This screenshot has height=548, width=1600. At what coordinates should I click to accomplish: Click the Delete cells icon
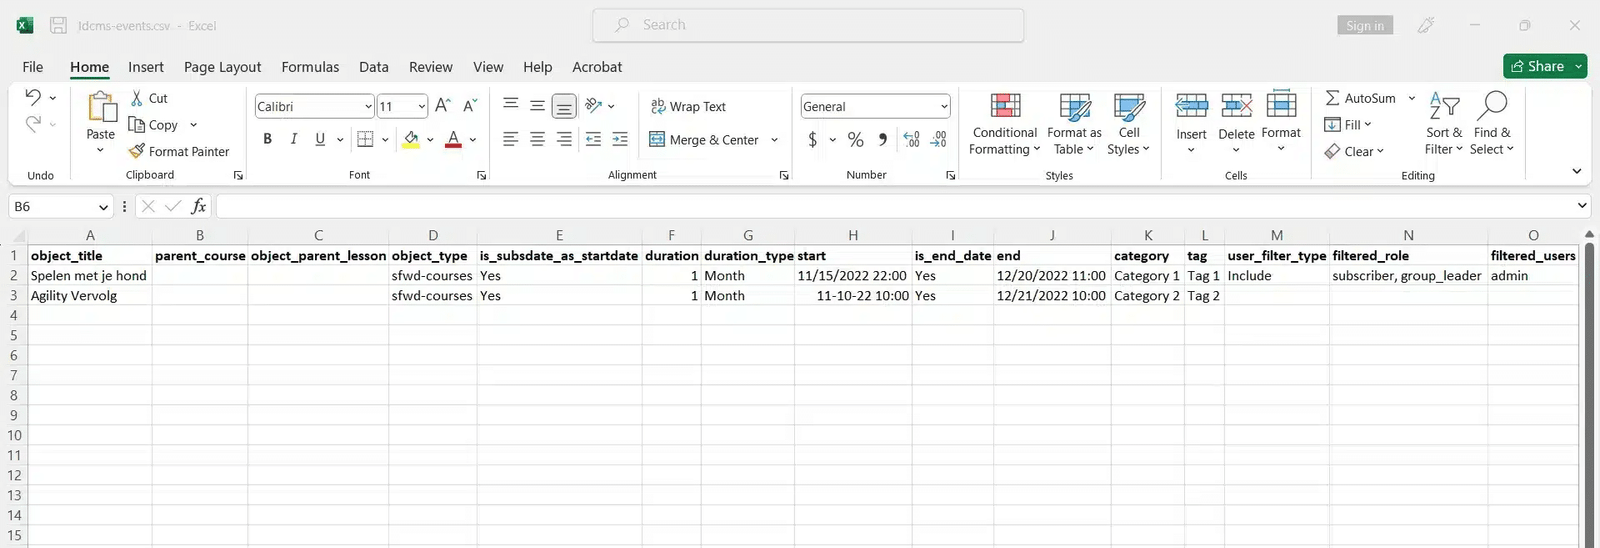(1236, 106)
